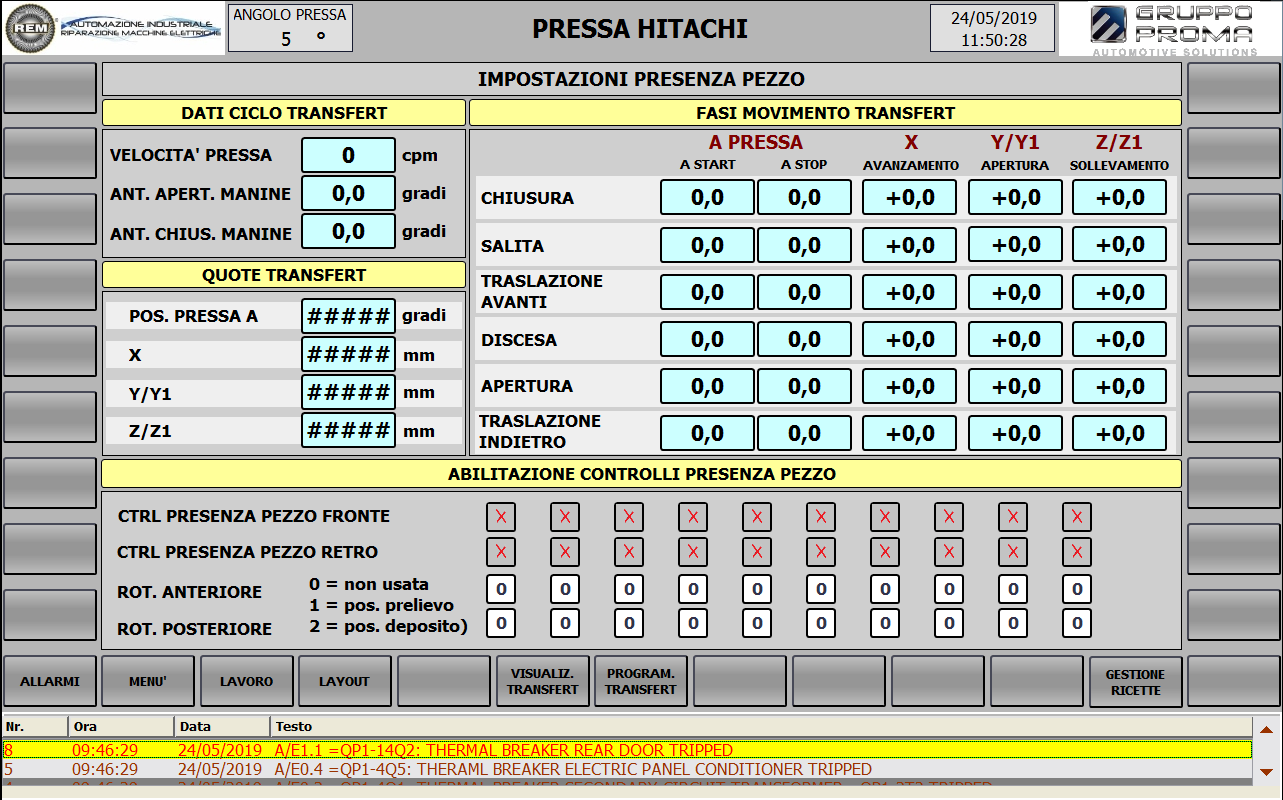Go to the LAVORO page
The height and width of the screenshot is (800, 1283).
click(x=247, y=681)
